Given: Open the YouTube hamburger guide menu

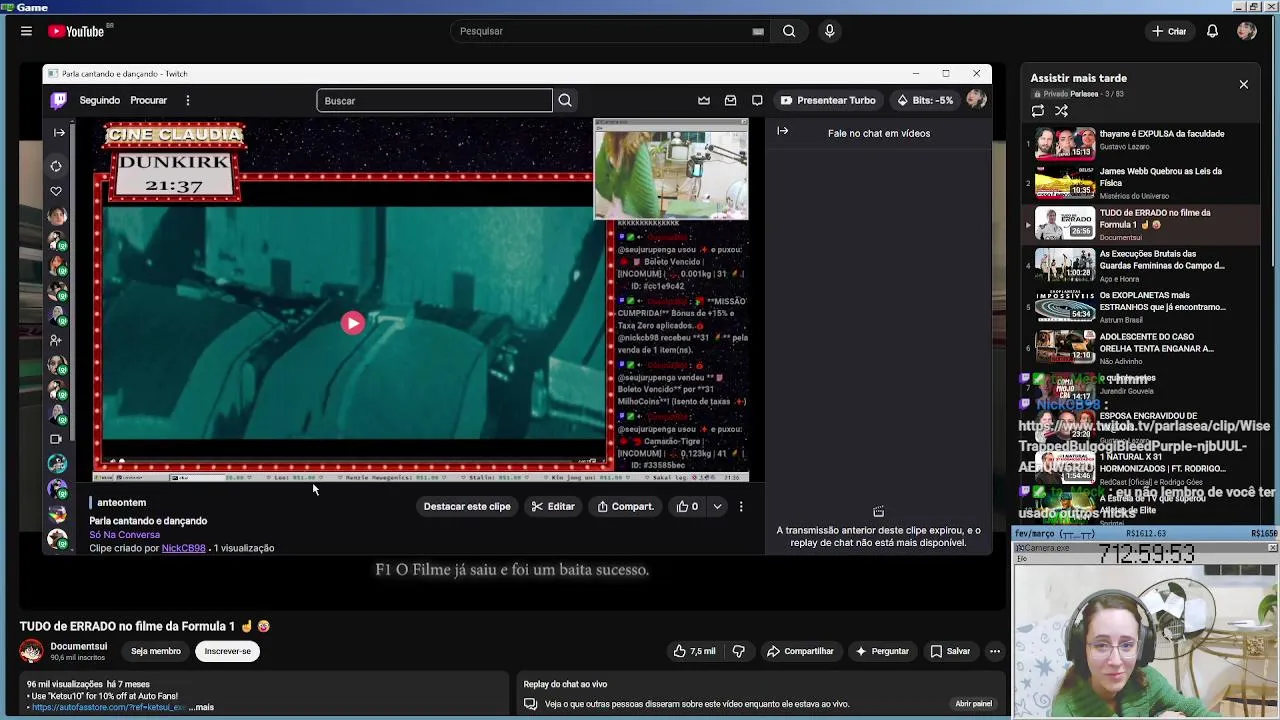Looking at the screenshot, I should pyautogui.click(x=26, y=31).
